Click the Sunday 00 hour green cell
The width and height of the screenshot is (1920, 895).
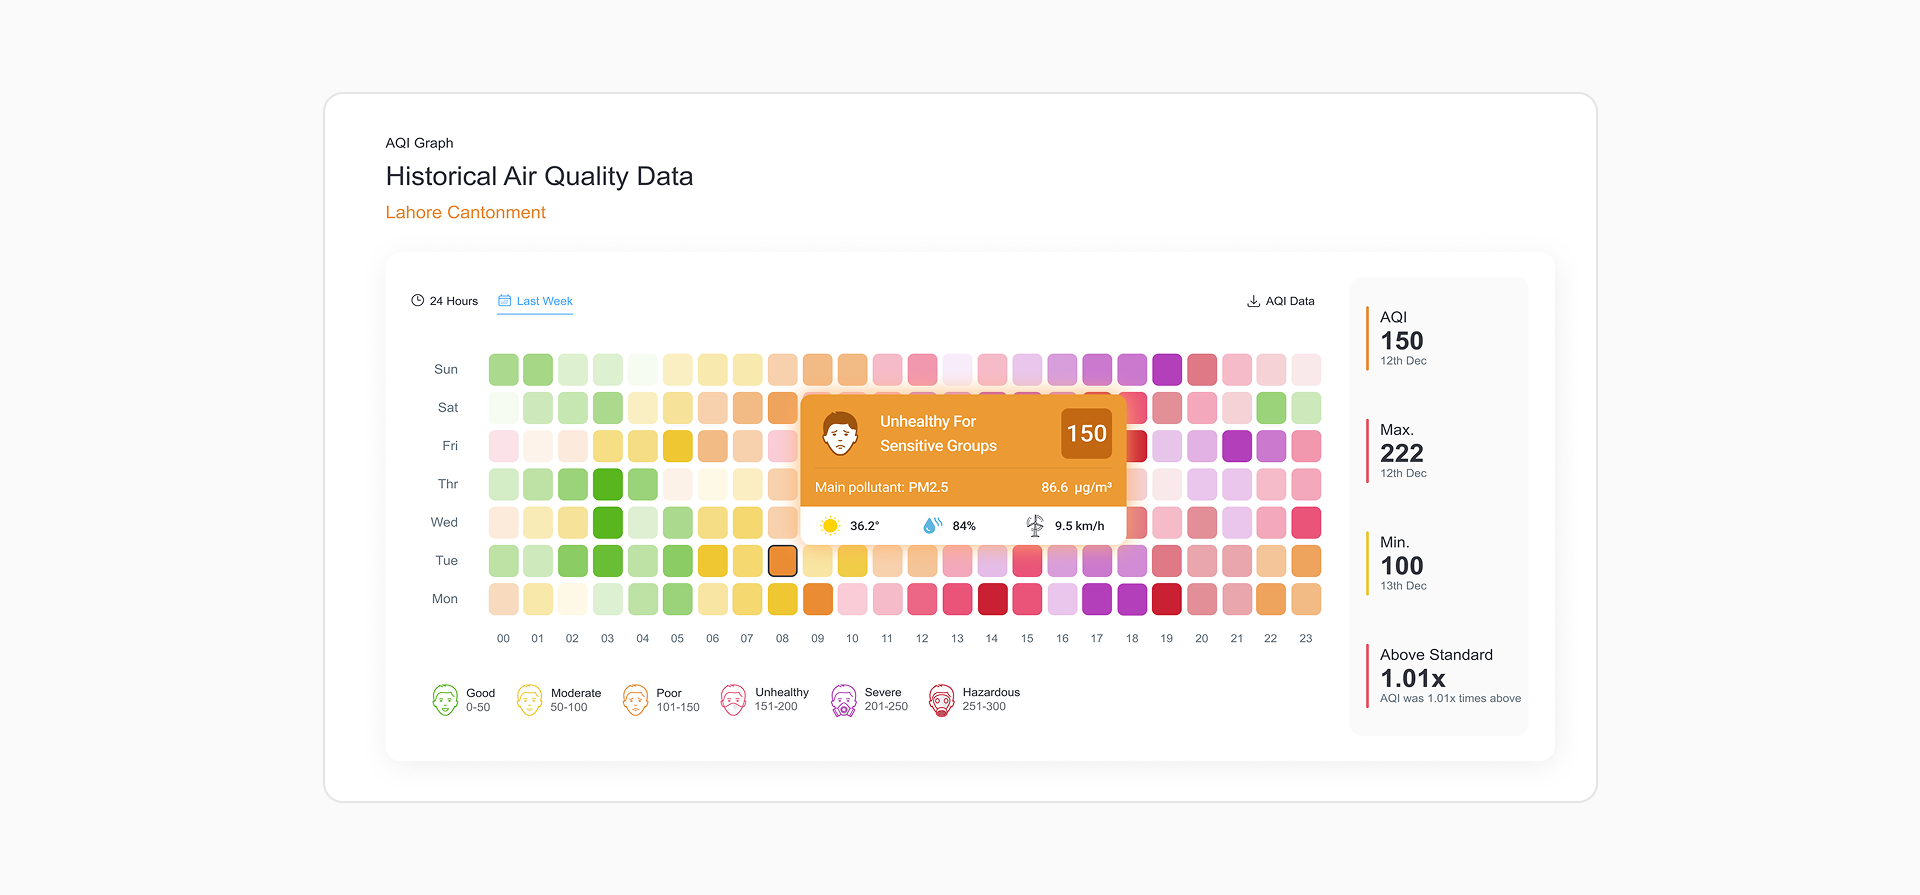503,369
